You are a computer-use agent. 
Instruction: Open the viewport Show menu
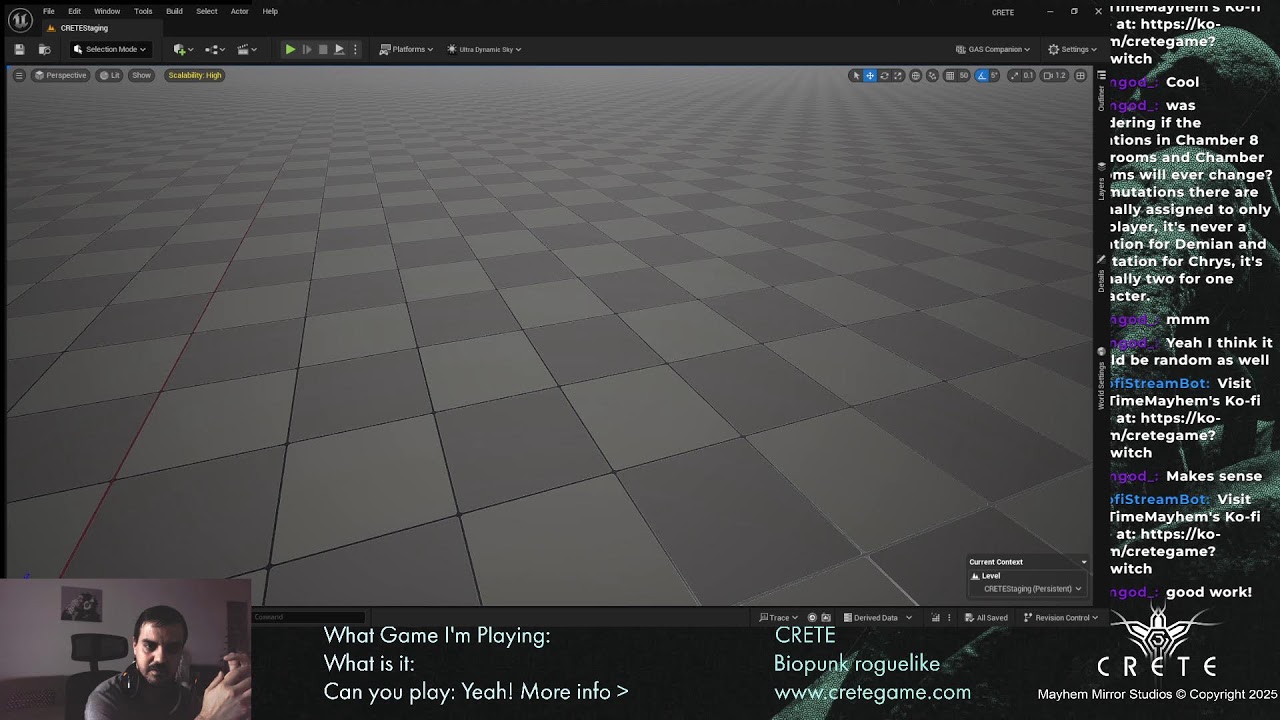coord(141,75)
